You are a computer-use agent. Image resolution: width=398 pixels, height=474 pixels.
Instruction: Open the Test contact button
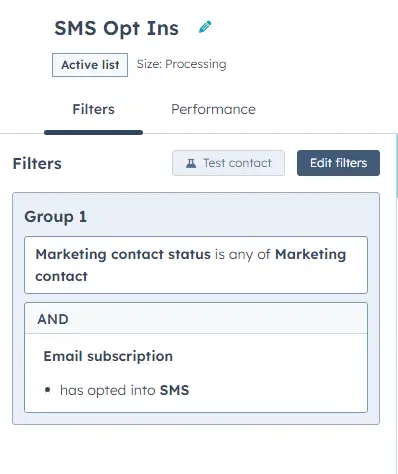pos(228,163)
